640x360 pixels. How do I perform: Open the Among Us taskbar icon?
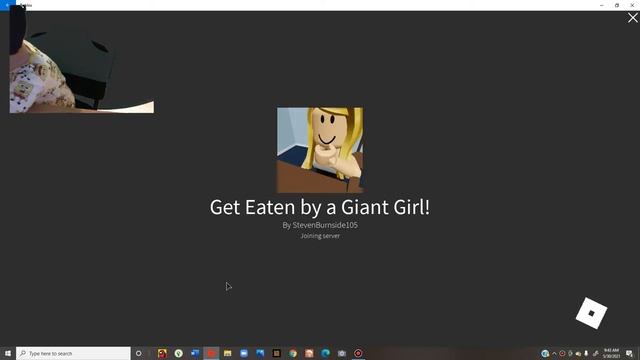[x=162, y=353]
